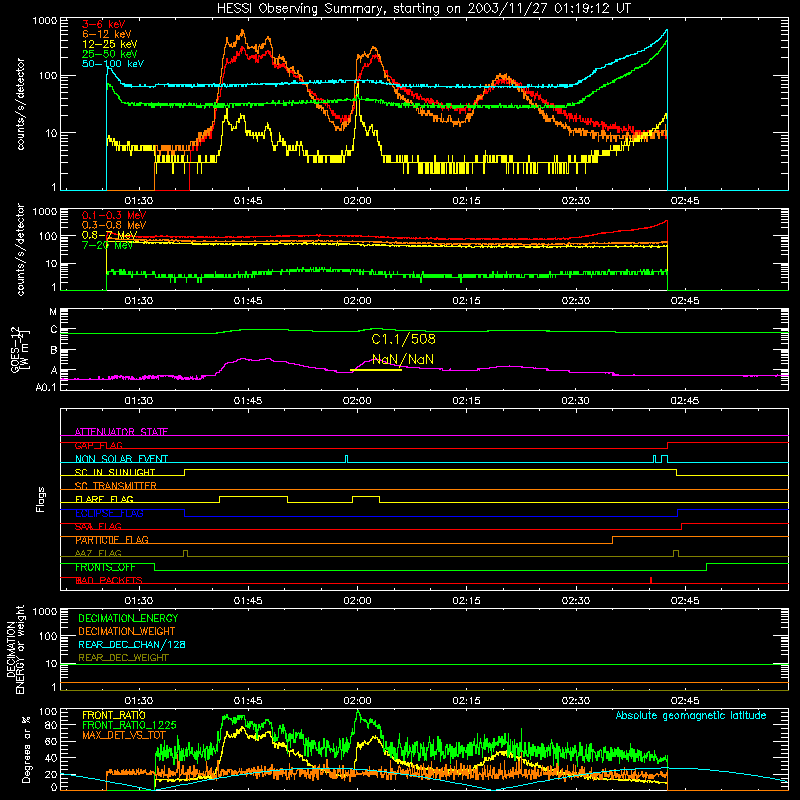Select the 'GAP_FLAG' label
Viewport: 800px width, 800px height.
(x=98, y=445)
